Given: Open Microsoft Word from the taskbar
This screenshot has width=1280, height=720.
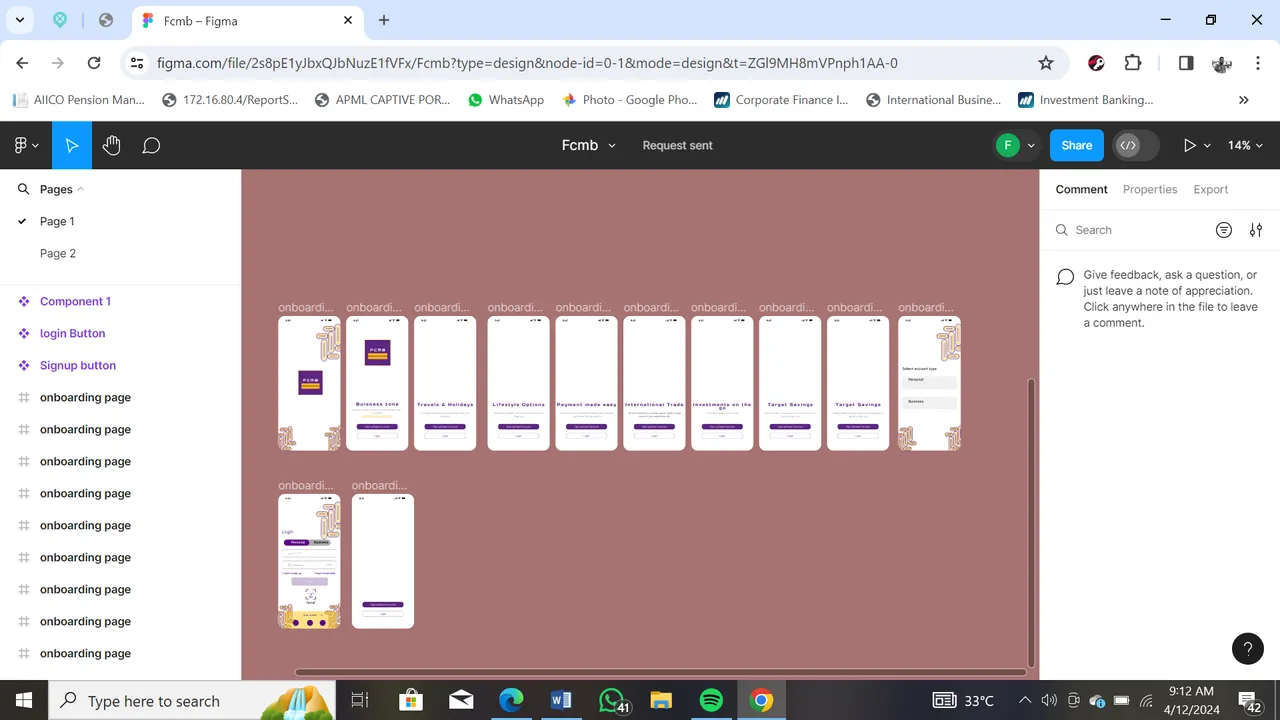Looking at the screenshot, I should coord(561,700).
